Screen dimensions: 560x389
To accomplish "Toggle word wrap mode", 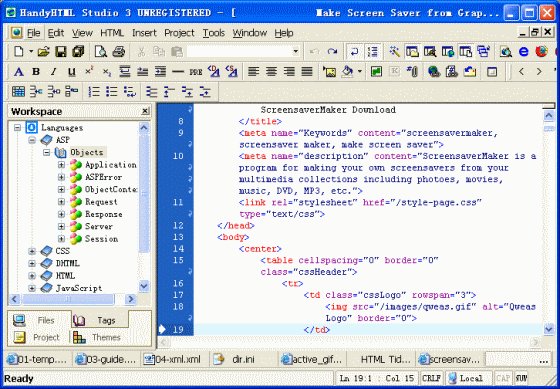I will click(x=354, y=52).
